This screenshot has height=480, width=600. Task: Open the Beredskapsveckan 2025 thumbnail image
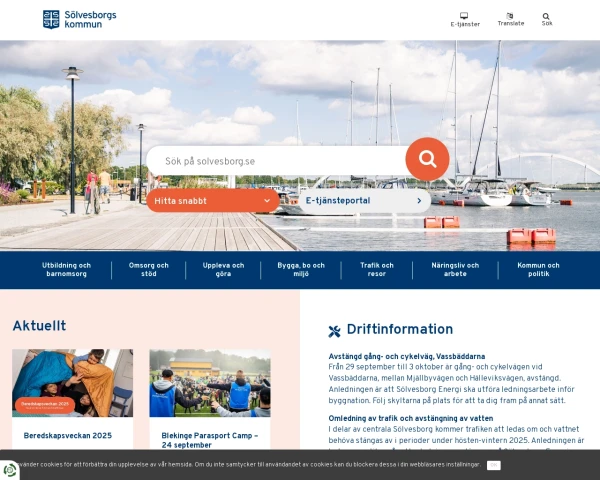(x=72, y=383)
